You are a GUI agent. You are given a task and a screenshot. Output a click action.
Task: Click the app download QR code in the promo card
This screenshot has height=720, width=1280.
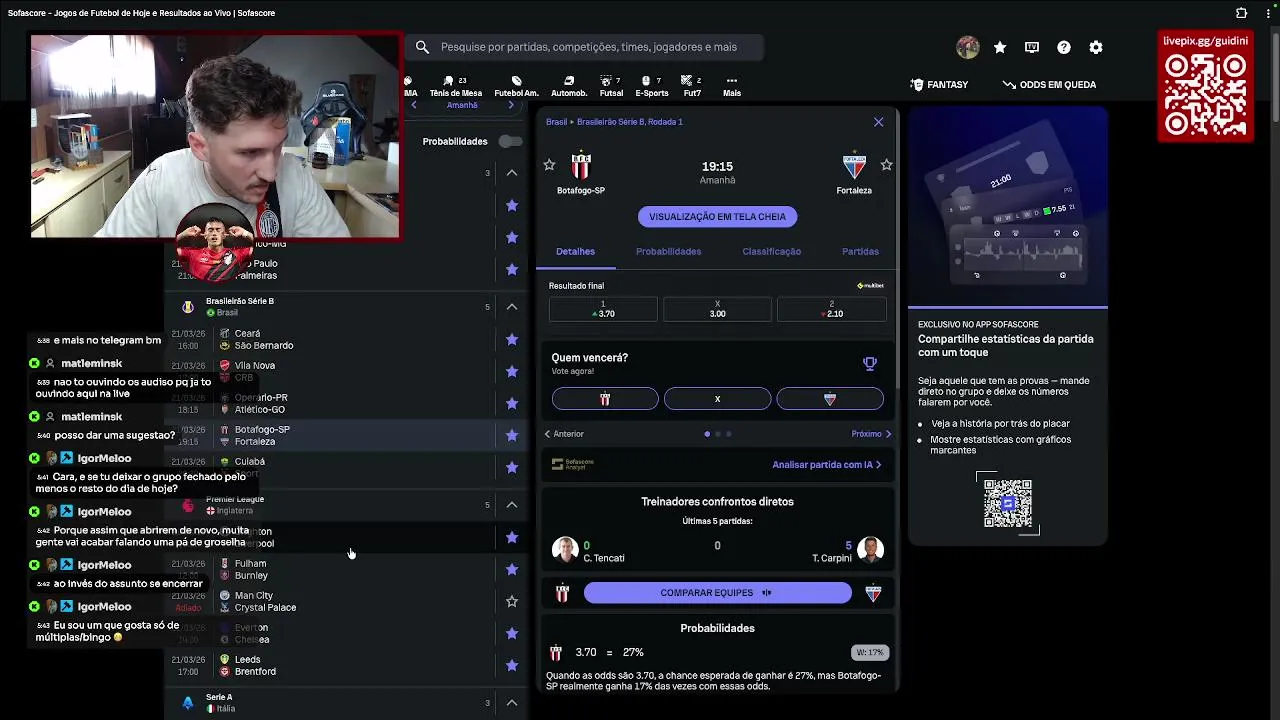tap(1007, 503)
